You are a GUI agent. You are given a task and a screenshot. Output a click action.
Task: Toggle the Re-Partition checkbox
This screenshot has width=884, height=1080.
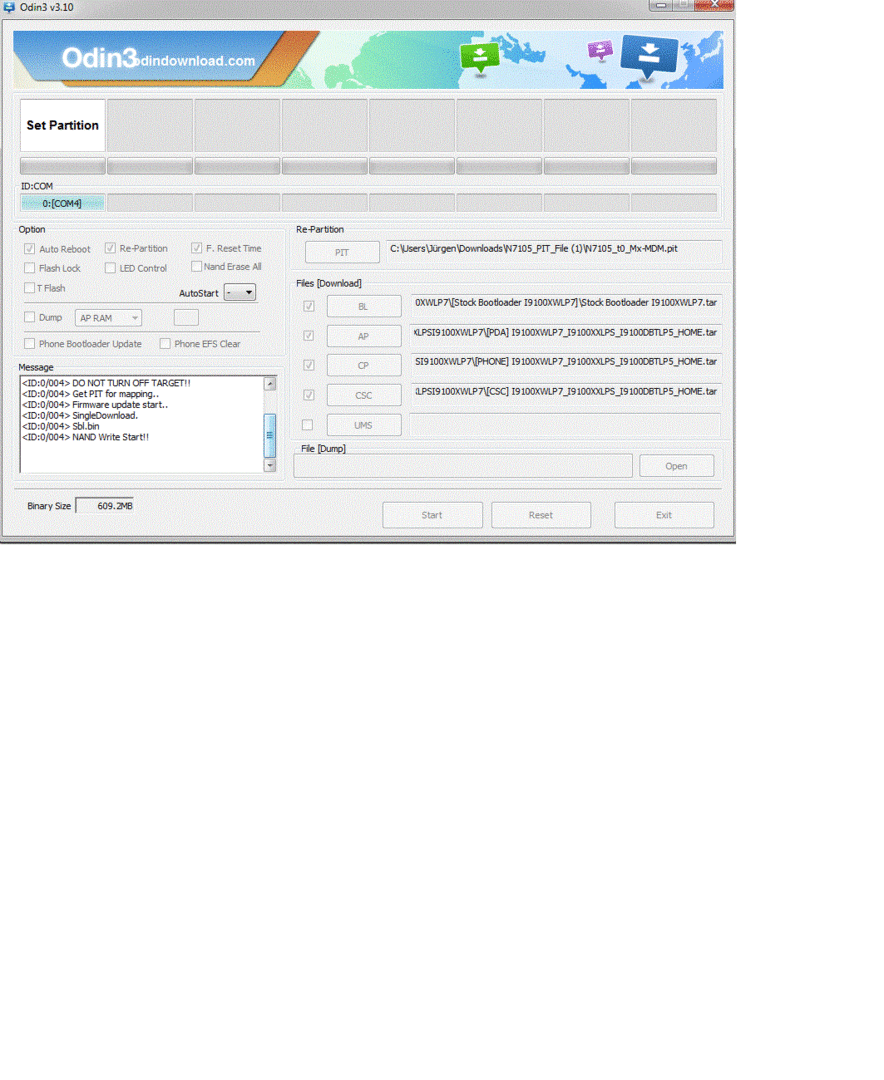110,248
